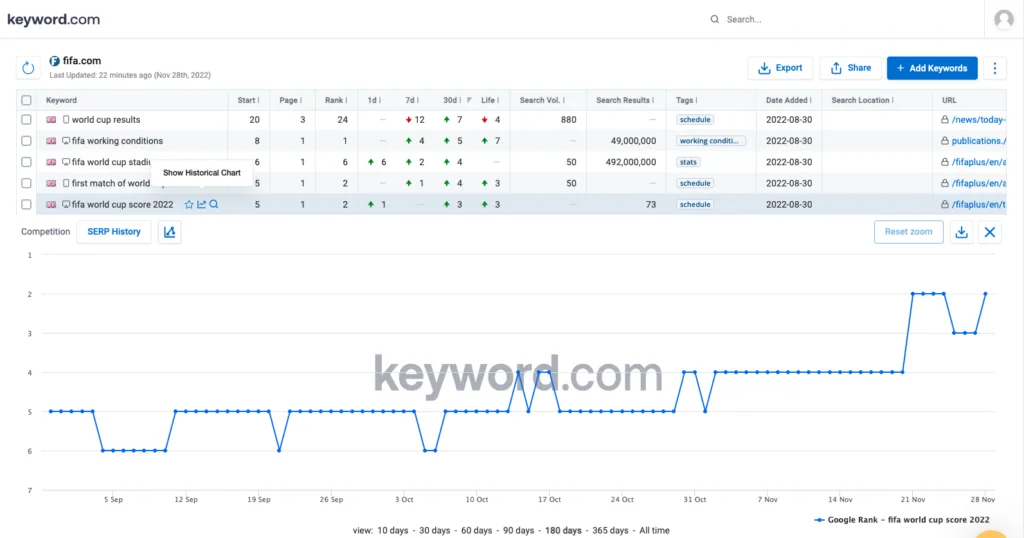Viewport: 1024px width, 538px height.
Task: Open the chart view icon beside SERP History
Action: [x=169, y=232]
